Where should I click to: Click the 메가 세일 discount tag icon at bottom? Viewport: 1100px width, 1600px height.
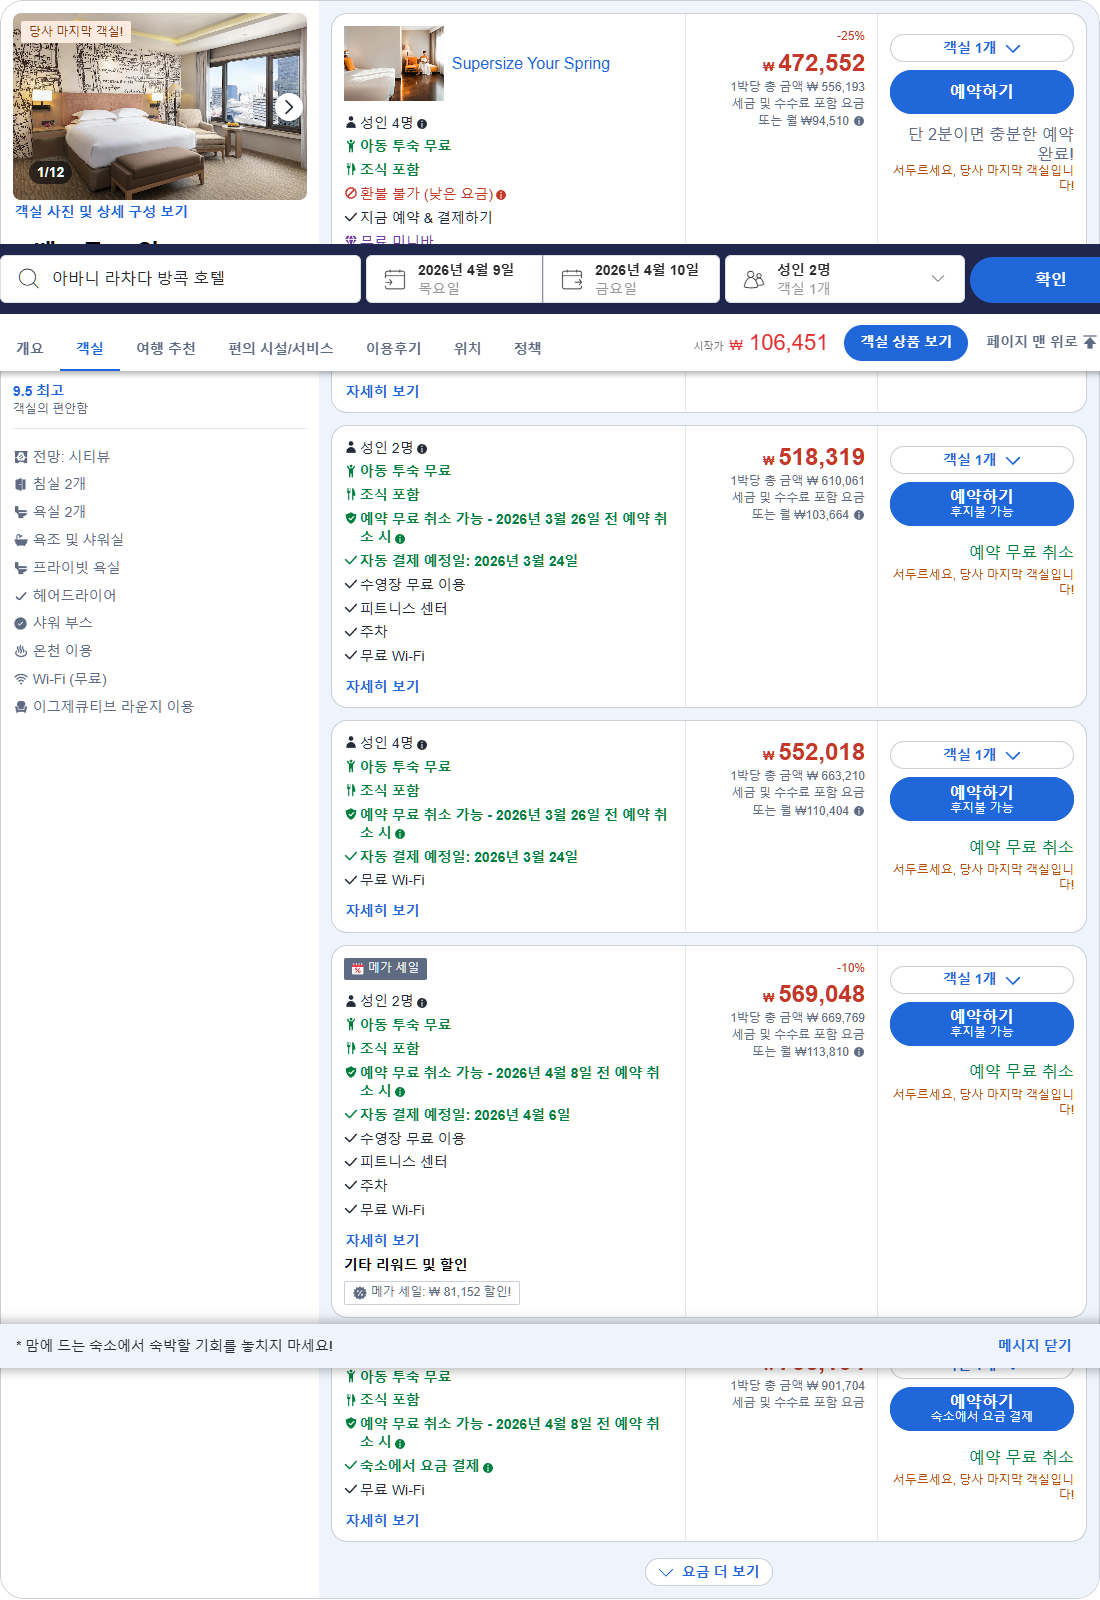pos(360,1293)
